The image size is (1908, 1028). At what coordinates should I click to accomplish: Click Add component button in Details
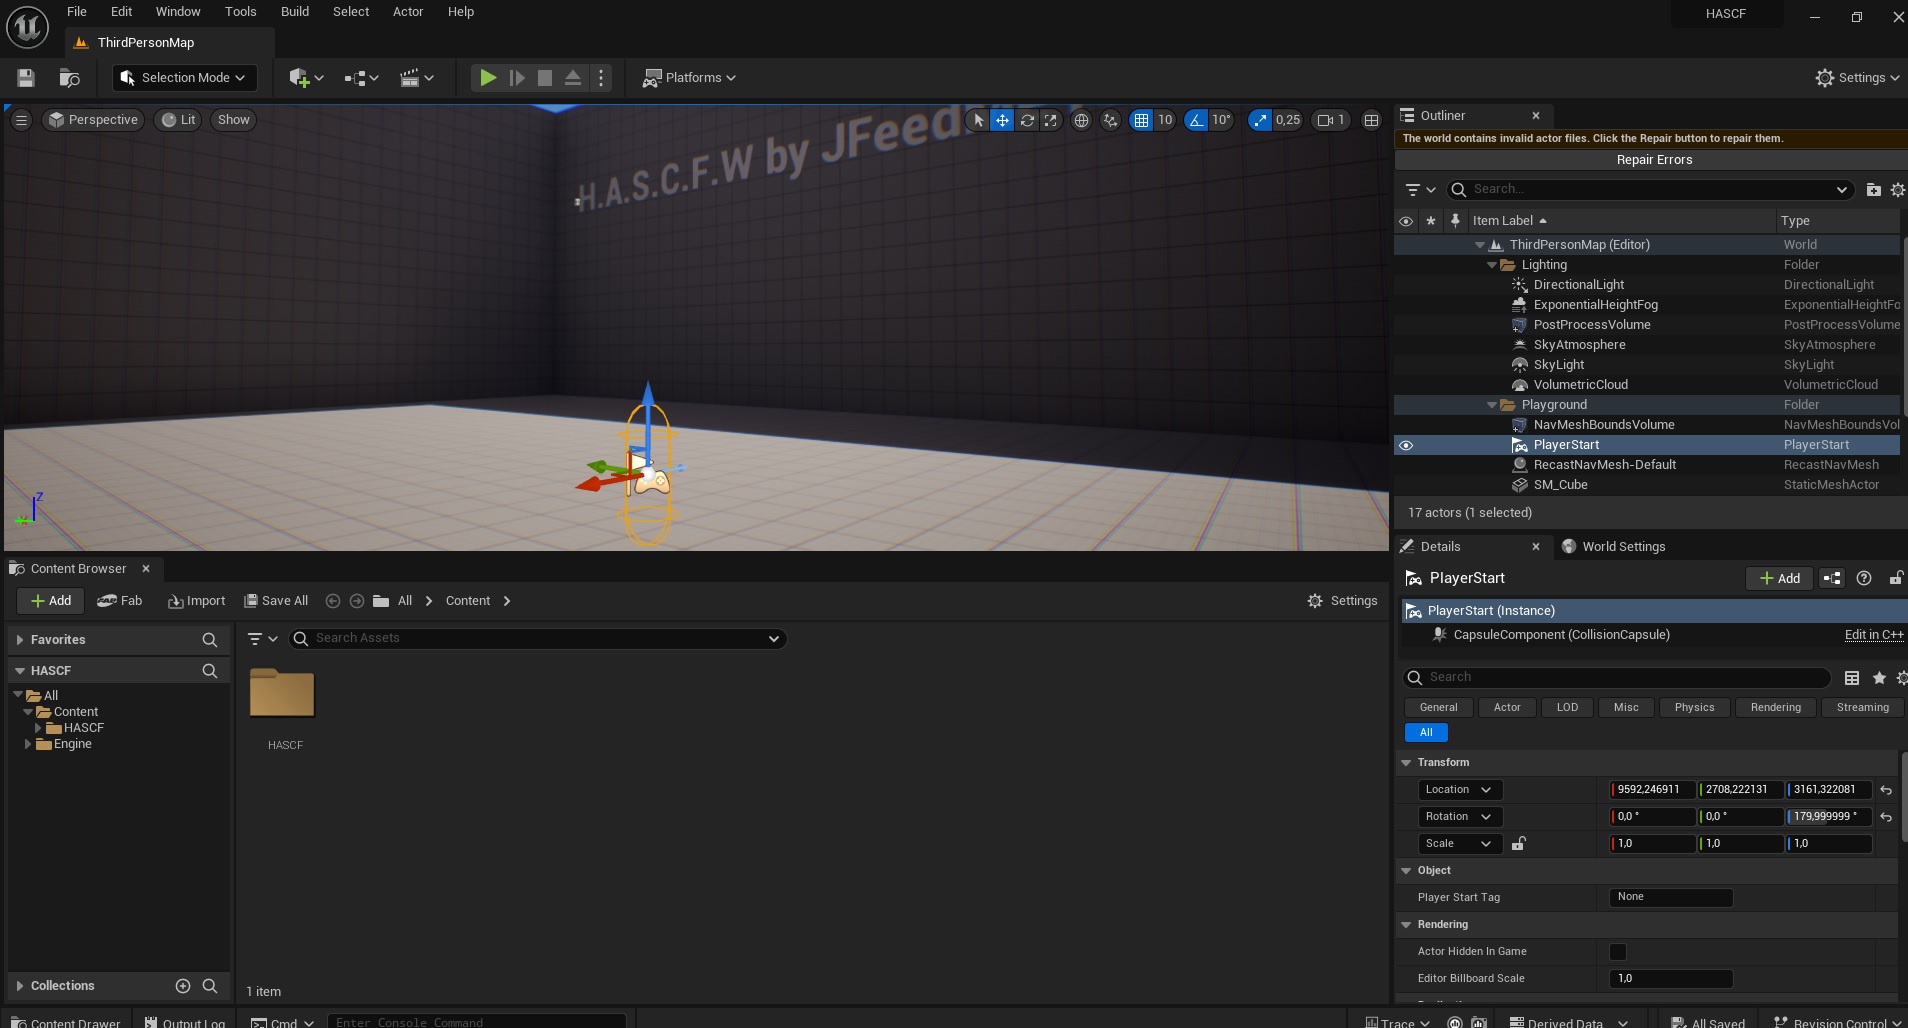point(1780,578)
